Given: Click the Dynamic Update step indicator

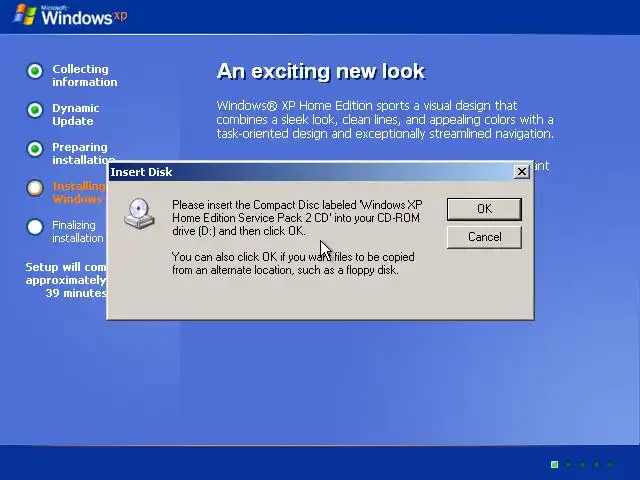Looking at the screenshot, I should pyautogui.click(x=35, y=110).
